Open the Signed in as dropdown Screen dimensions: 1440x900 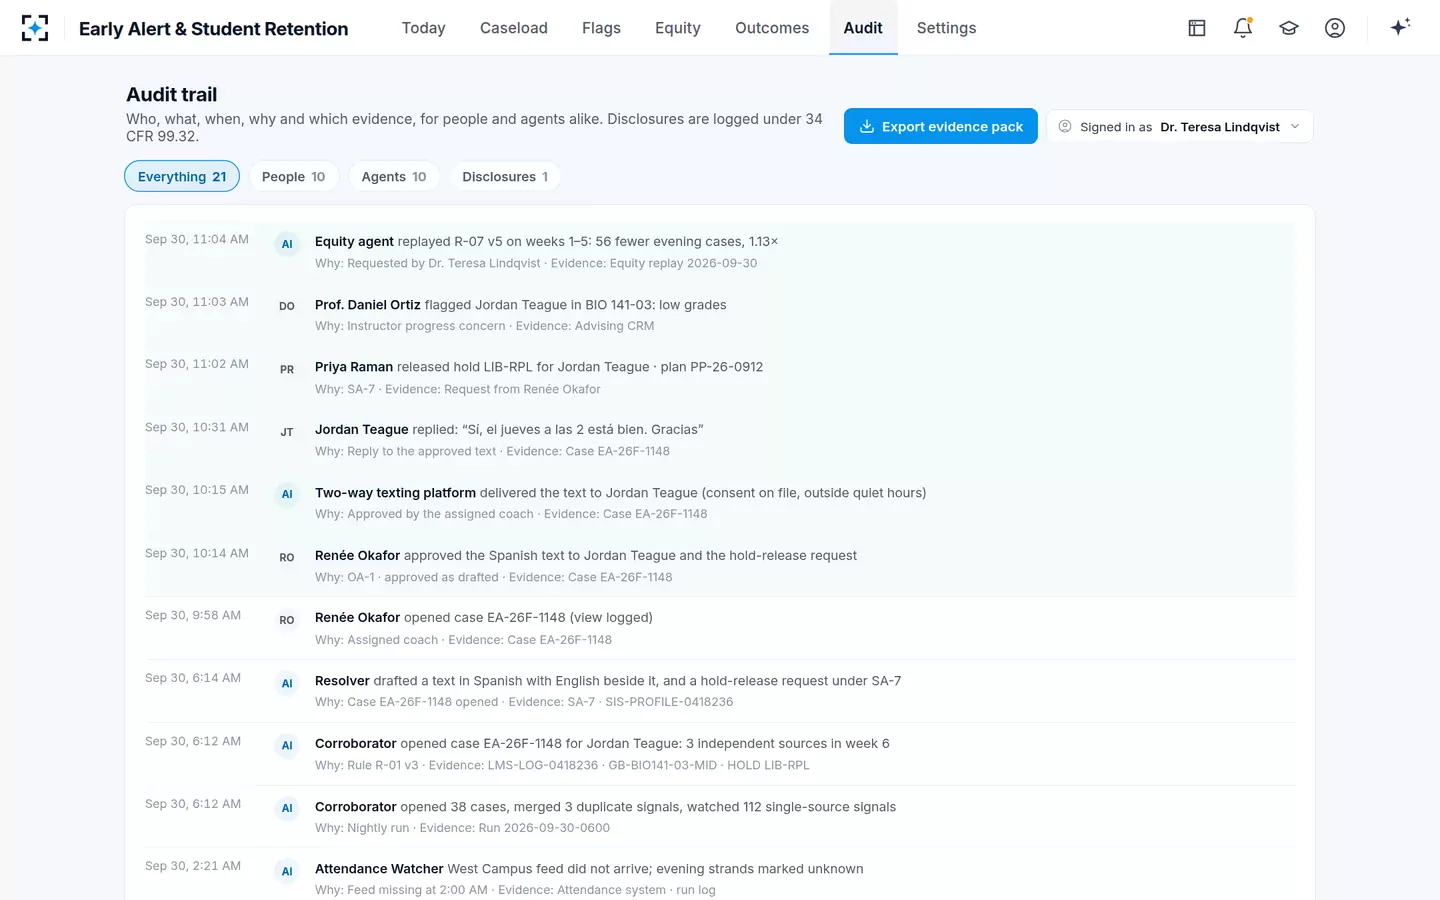coord(1180,127)
